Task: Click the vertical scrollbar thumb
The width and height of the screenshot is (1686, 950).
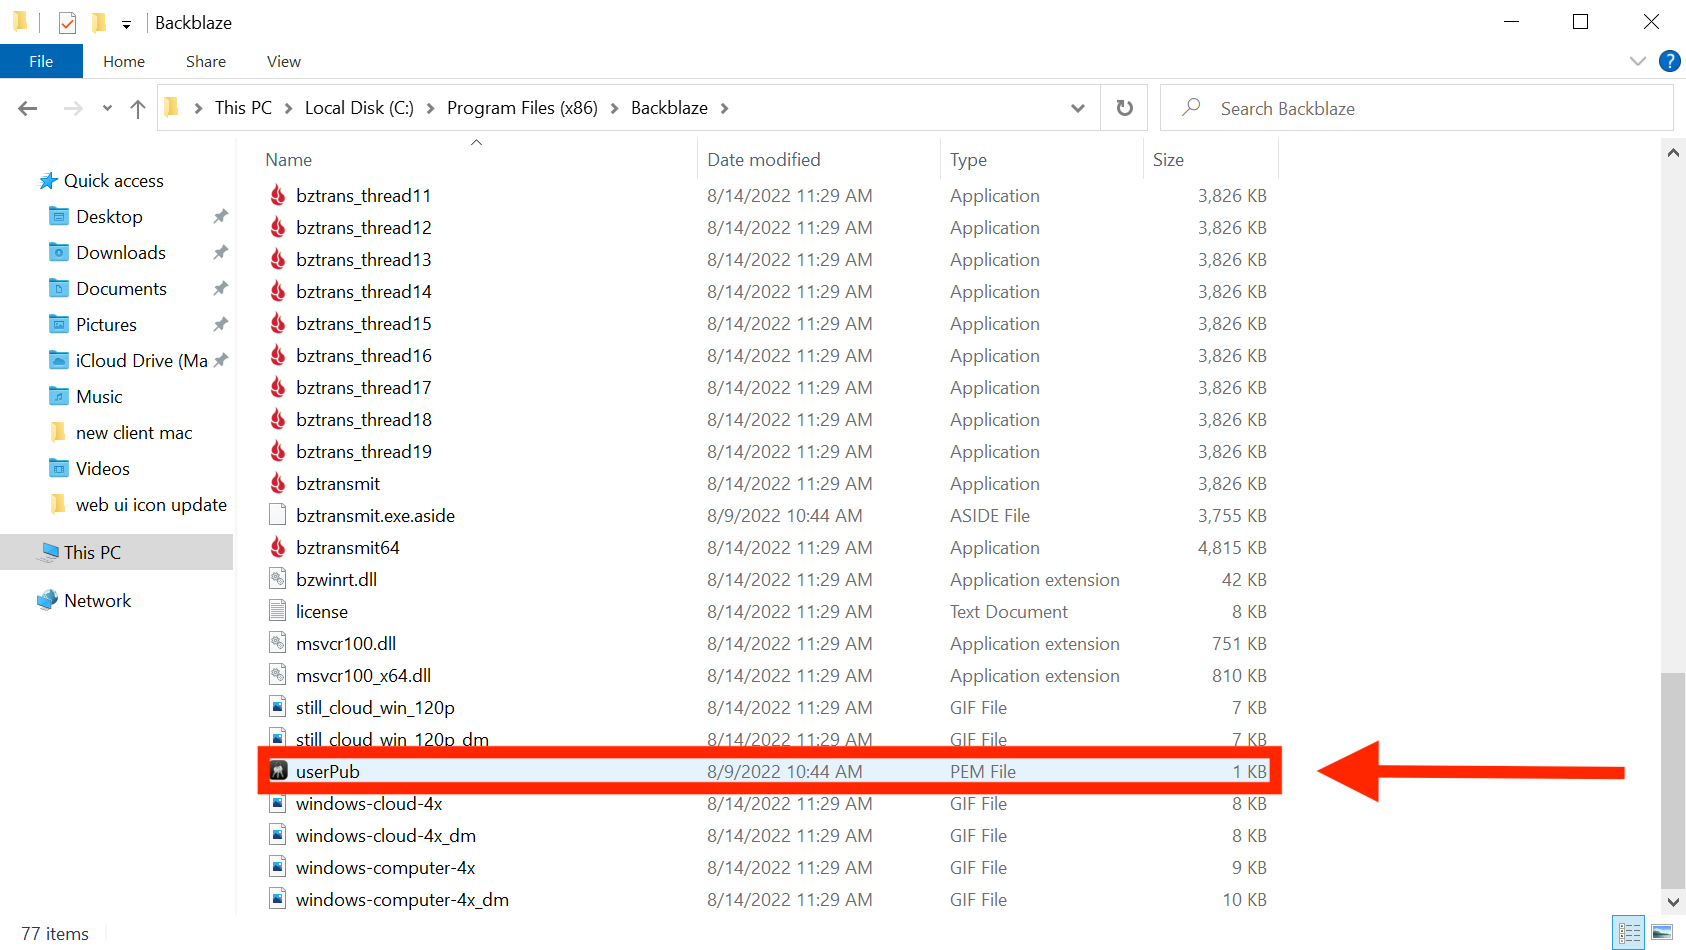Action: click(1673, 780)
